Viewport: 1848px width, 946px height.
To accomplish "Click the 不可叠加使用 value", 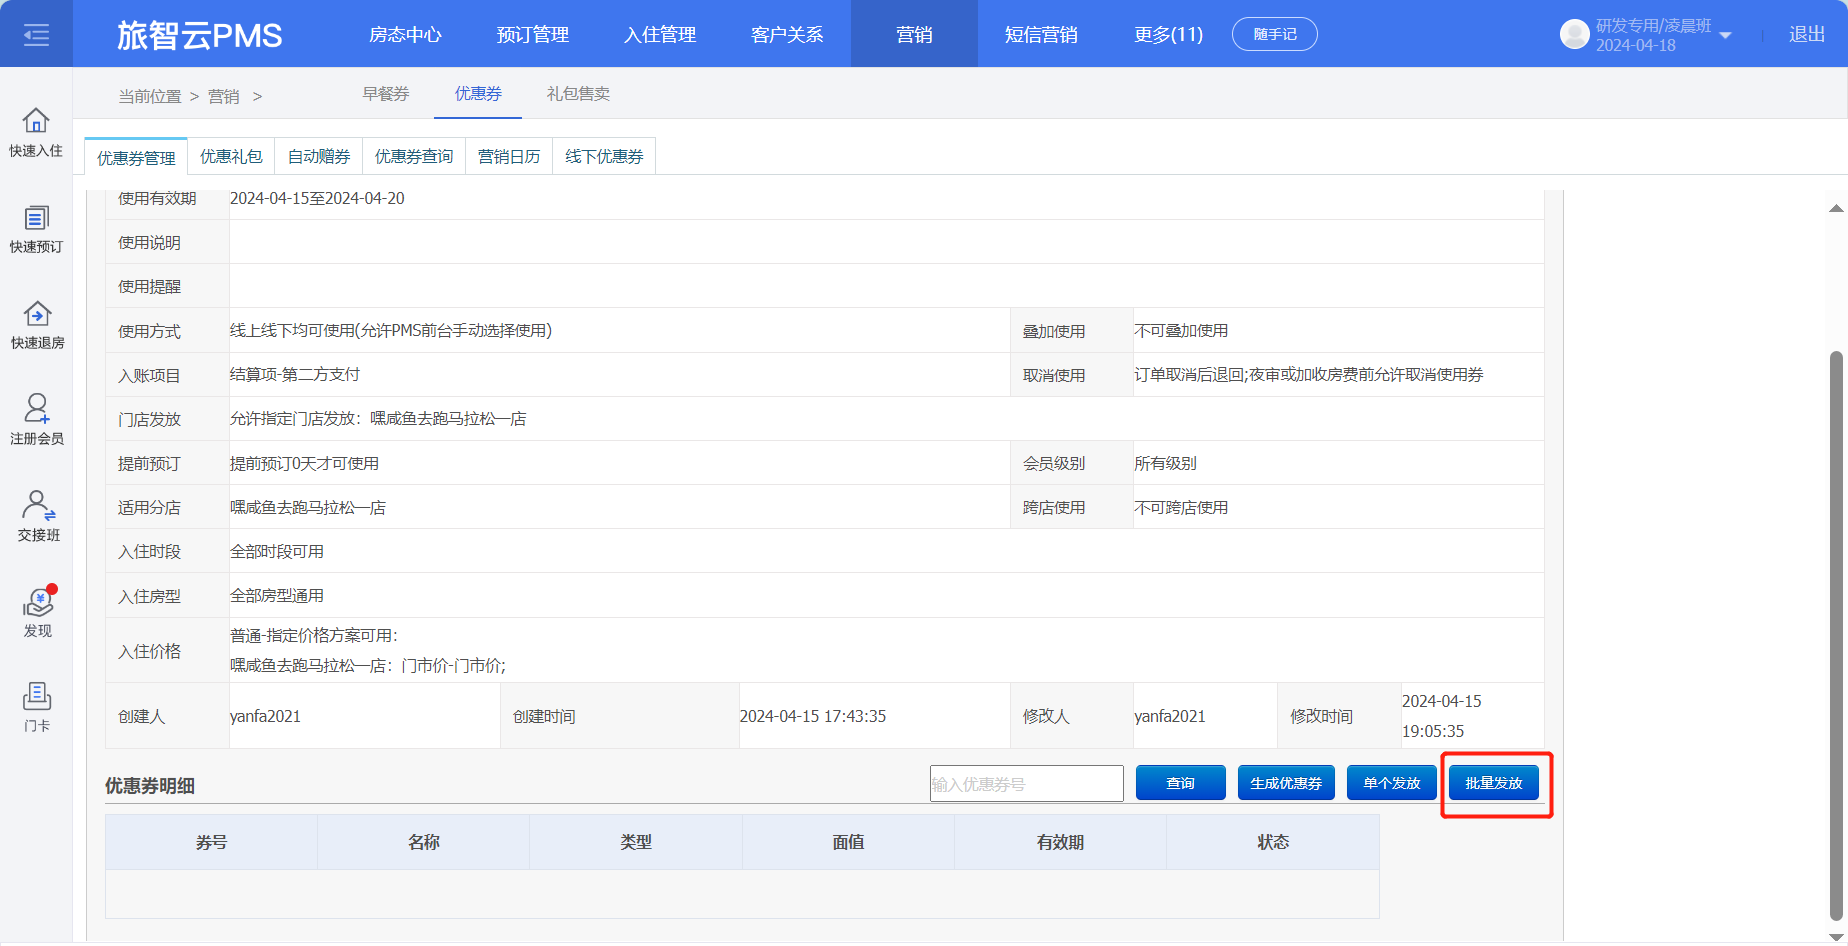I will coord(1181,331).
